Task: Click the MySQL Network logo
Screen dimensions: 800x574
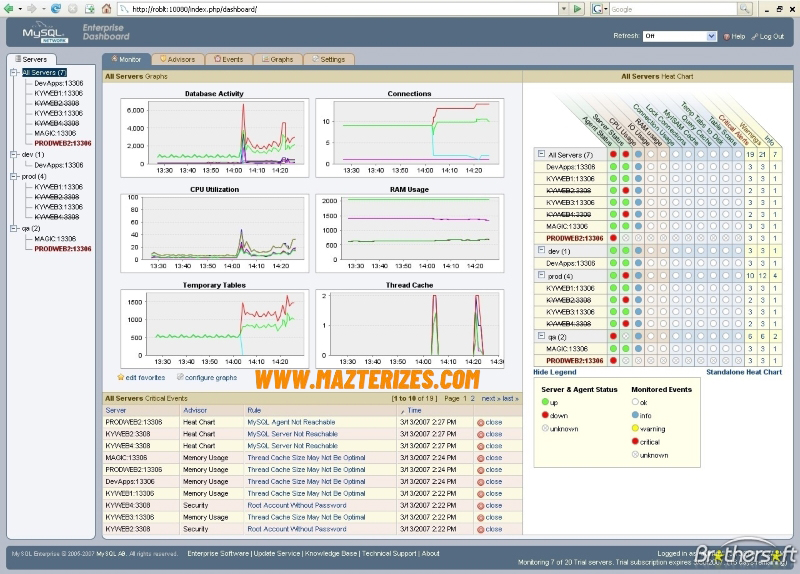Action: coord(44,34)
